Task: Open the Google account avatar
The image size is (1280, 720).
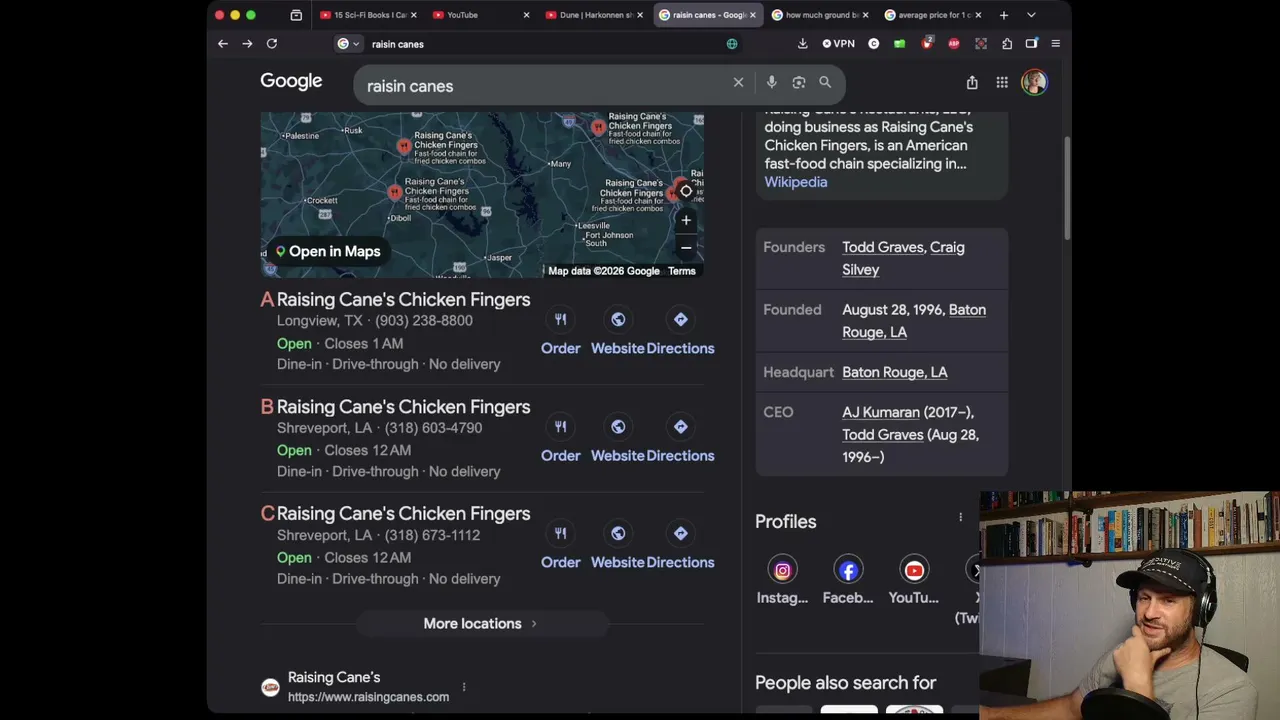Action: click(1034, 83)
